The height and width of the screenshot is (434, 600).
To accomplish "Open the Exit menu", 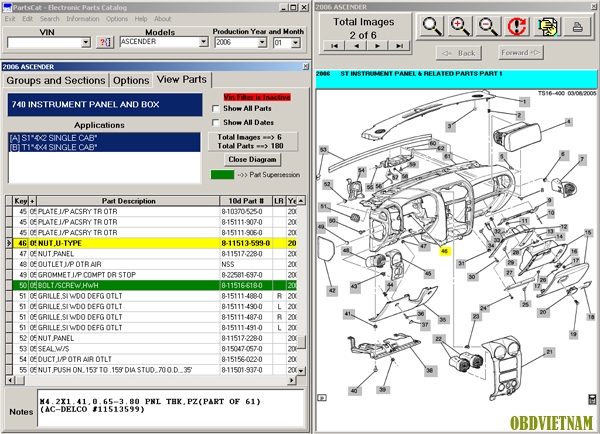I will click(10, 19).
